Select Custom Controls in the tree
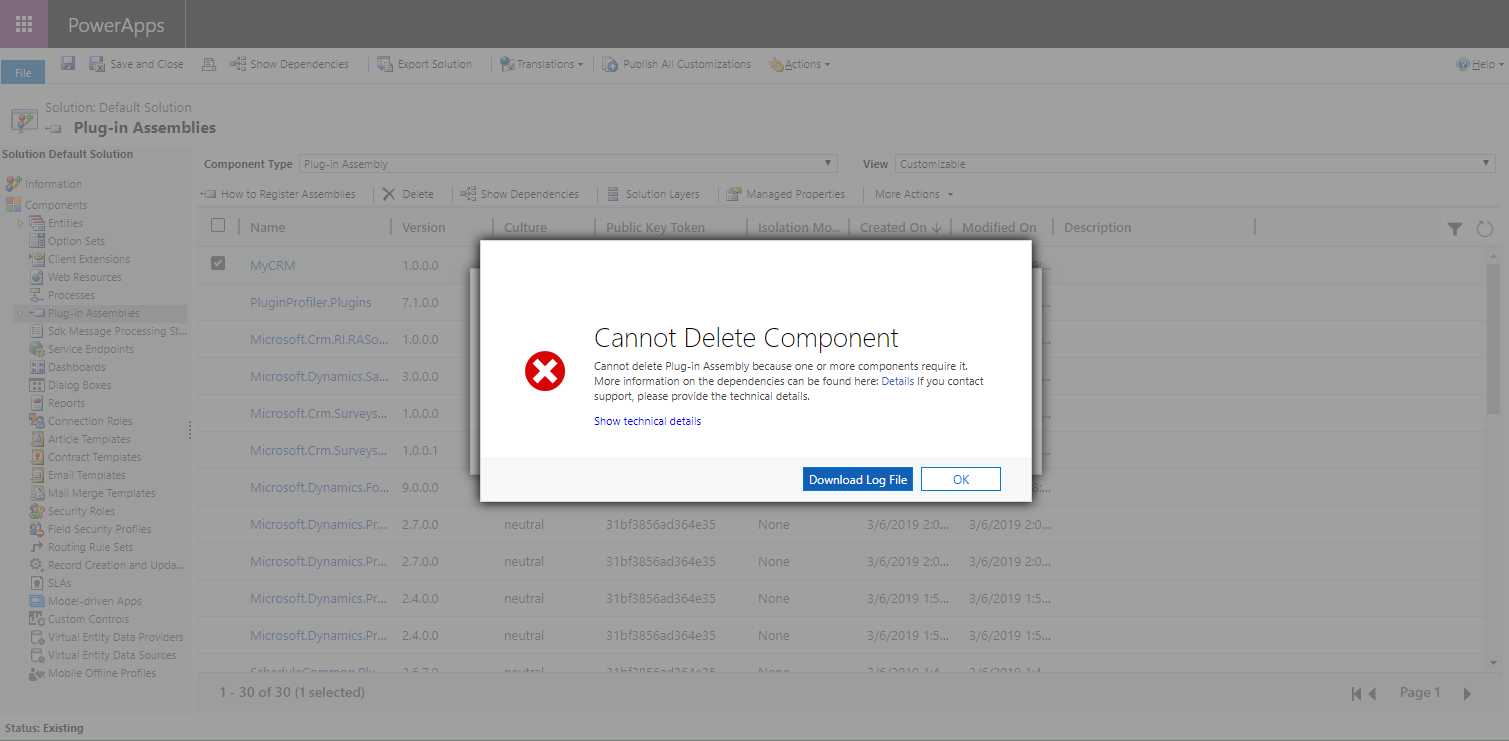This screenshot has width=1509, height=741. [88, 619]
